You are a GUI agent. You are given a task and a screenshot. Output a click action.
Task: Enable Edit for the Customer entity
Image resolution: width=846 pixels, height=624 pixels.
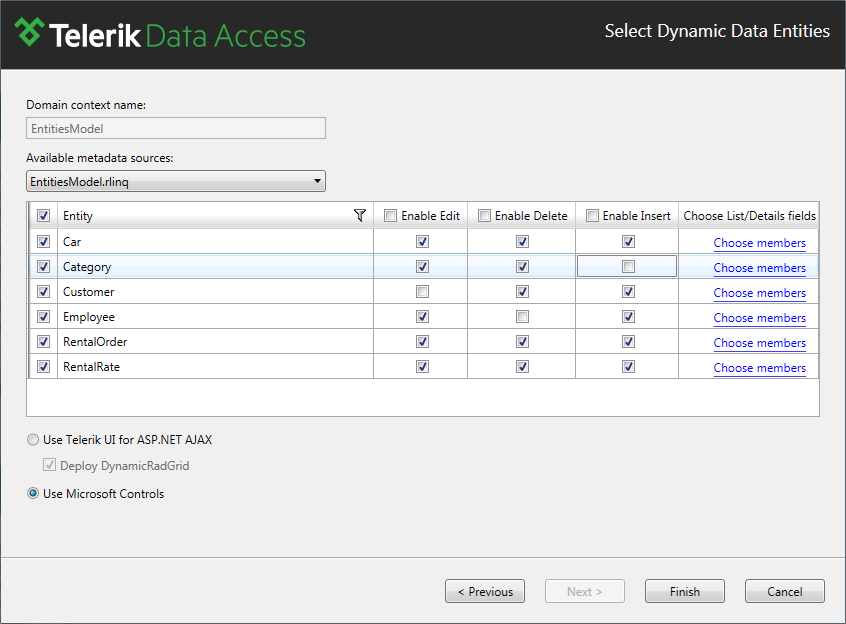pyautogui.click(x=422, y=292)
